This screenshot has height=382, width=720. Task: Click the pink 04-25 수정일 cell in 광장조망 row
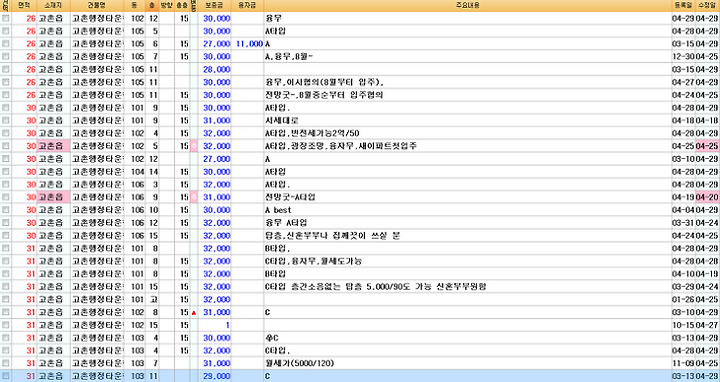[707, 146]
